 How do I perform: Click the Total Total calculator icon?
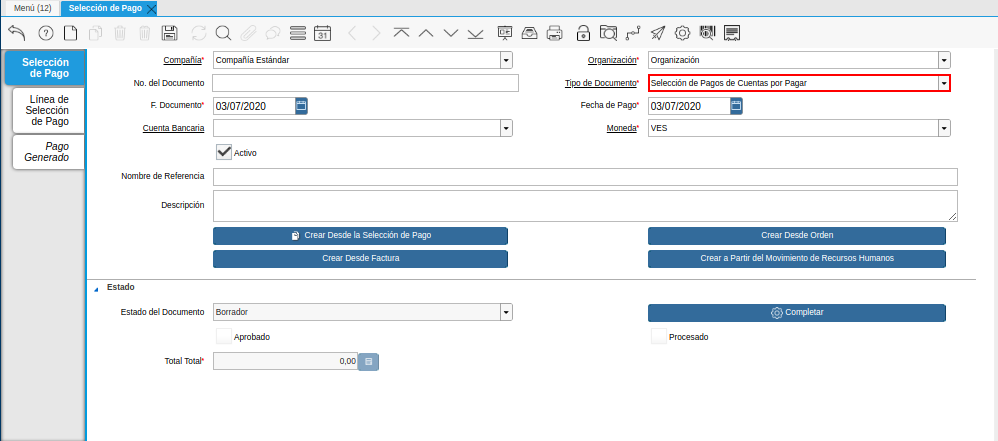click(369, 361)
